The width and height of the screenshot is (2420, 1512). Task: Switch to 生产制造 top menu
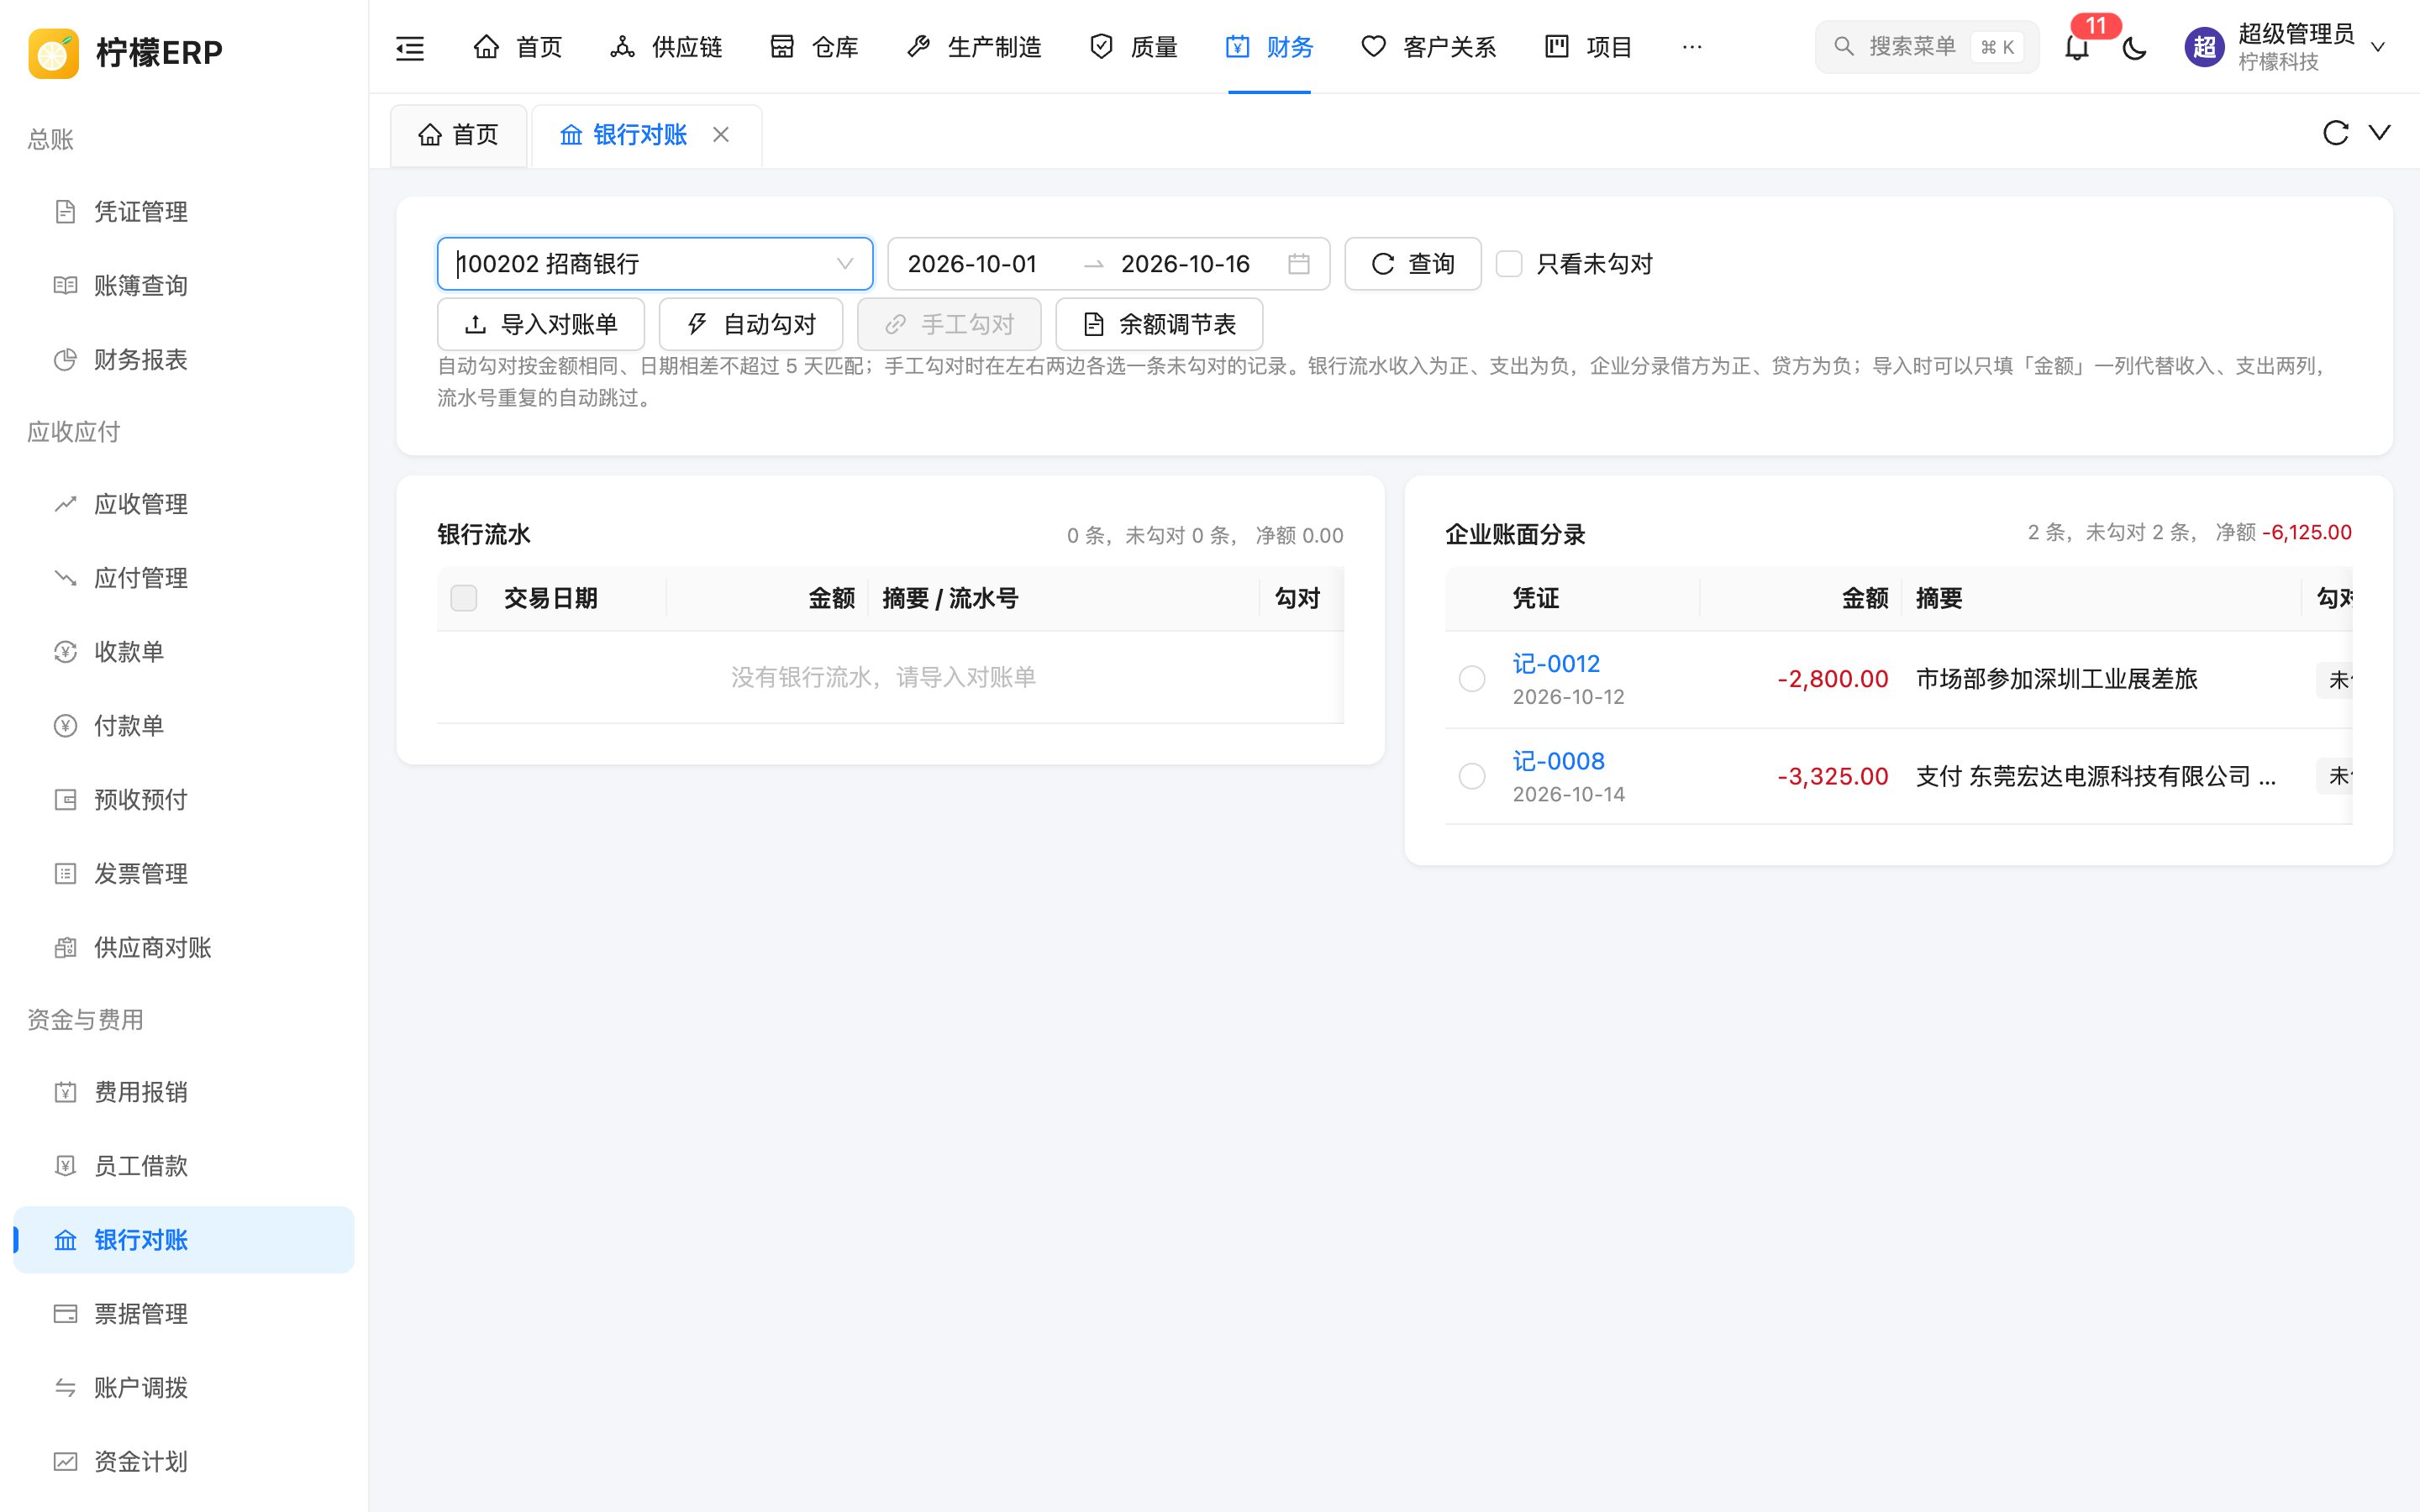click(974, 47)
